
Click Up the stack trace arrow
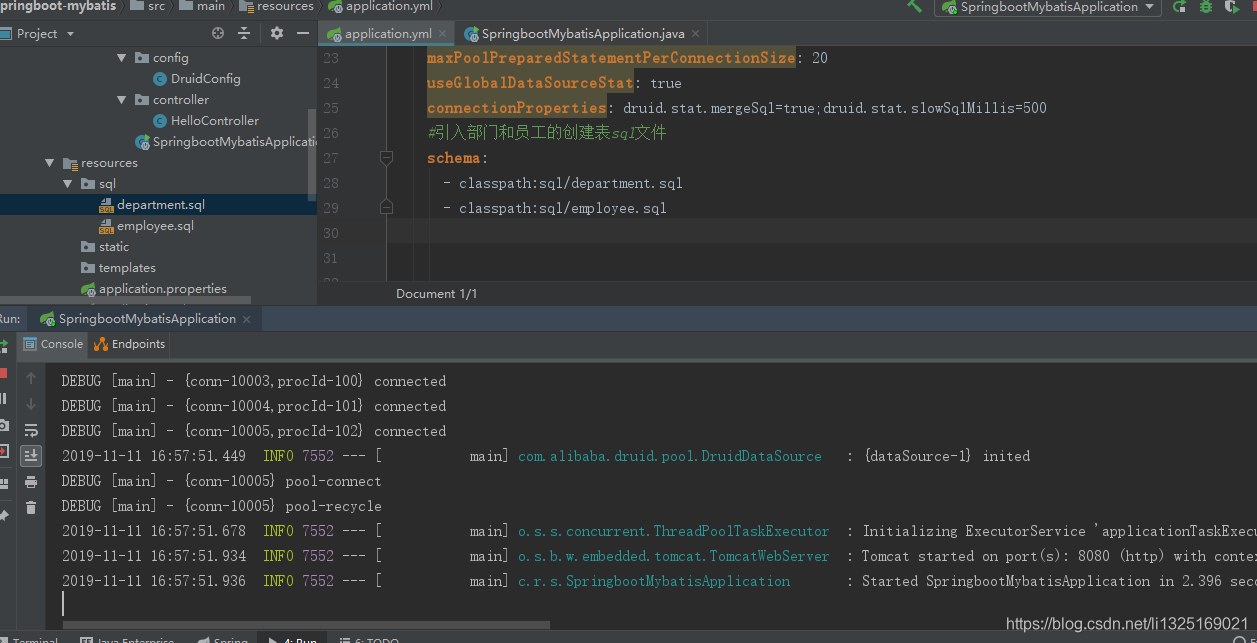(31, 378)
